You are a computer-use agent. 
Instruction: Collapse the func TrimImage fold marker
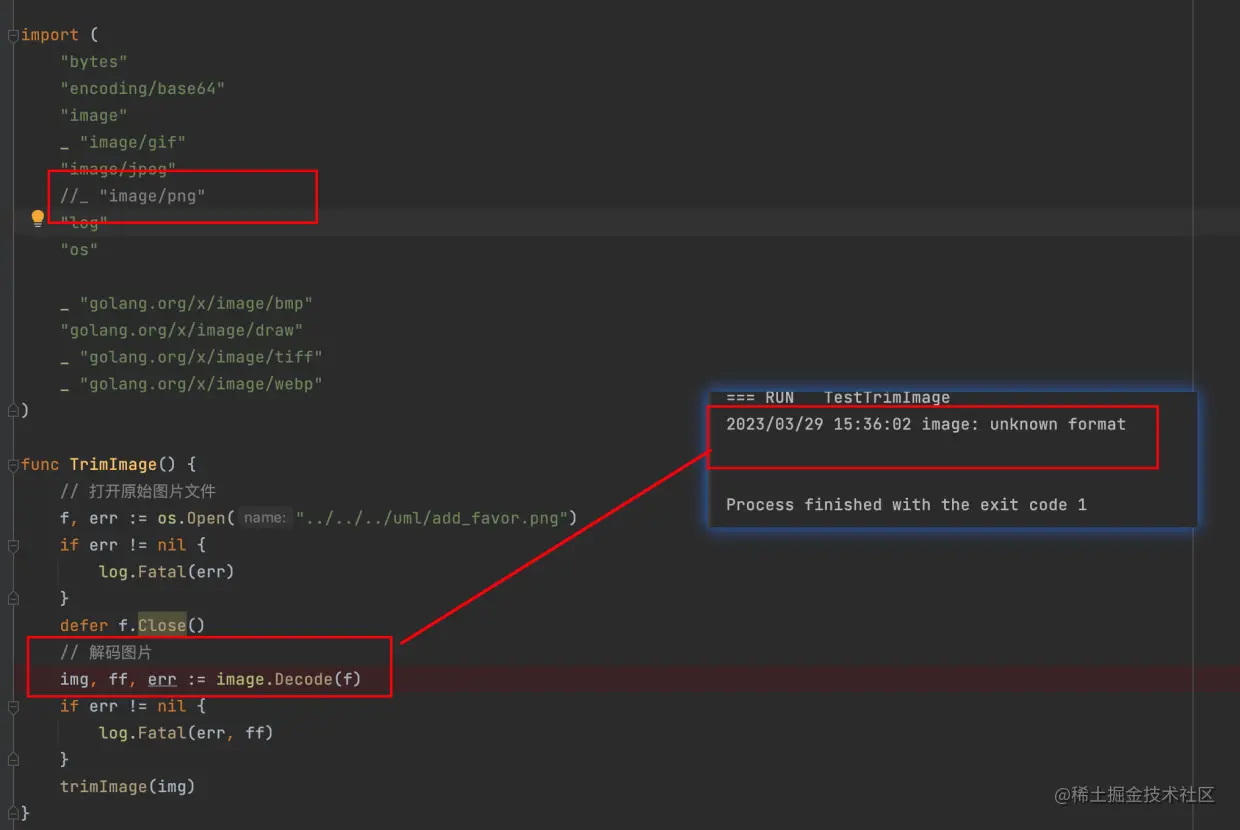pyautogui.click(x=12, y=465)
